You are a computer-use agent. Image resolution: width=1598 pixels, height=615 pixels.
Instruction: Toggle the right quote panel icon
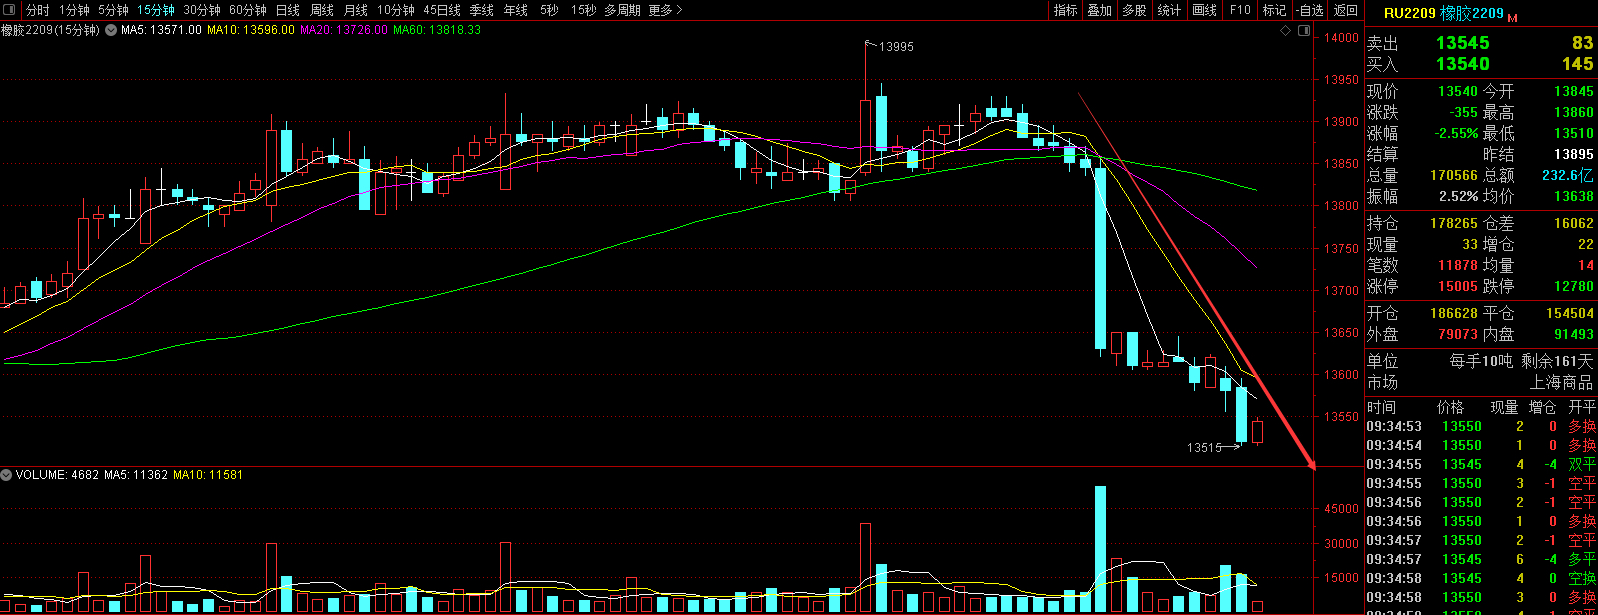1304,30
